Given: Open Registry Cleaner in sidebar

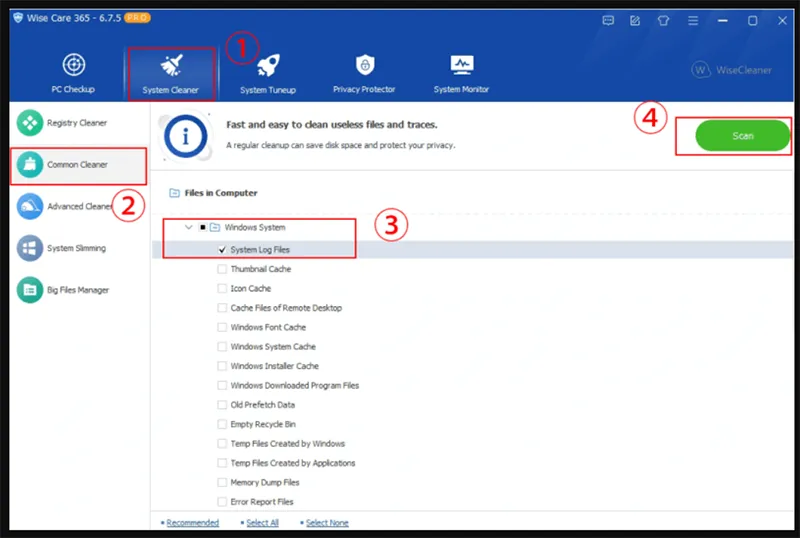Looking at the screenshot, I should coord(79,123).
